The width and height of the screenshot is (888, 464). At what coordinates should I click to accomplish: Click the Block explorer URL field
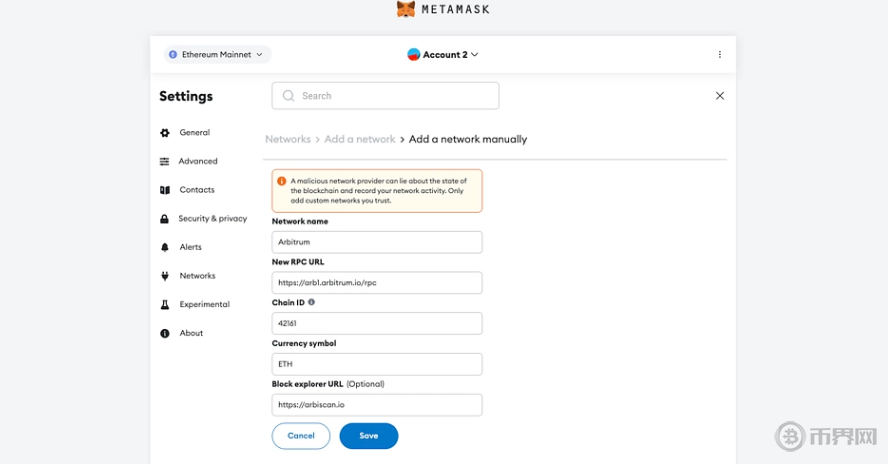[377, 405]
